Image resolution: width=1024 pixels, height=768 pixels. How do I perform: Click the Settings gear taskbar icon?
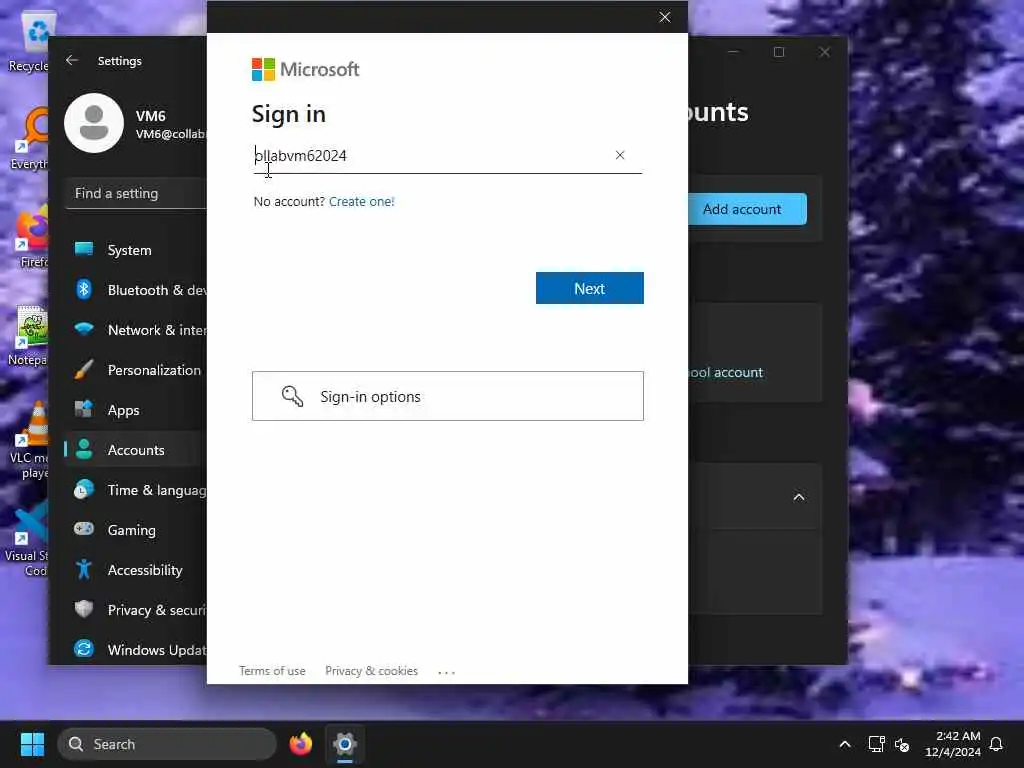click(345, 744)
